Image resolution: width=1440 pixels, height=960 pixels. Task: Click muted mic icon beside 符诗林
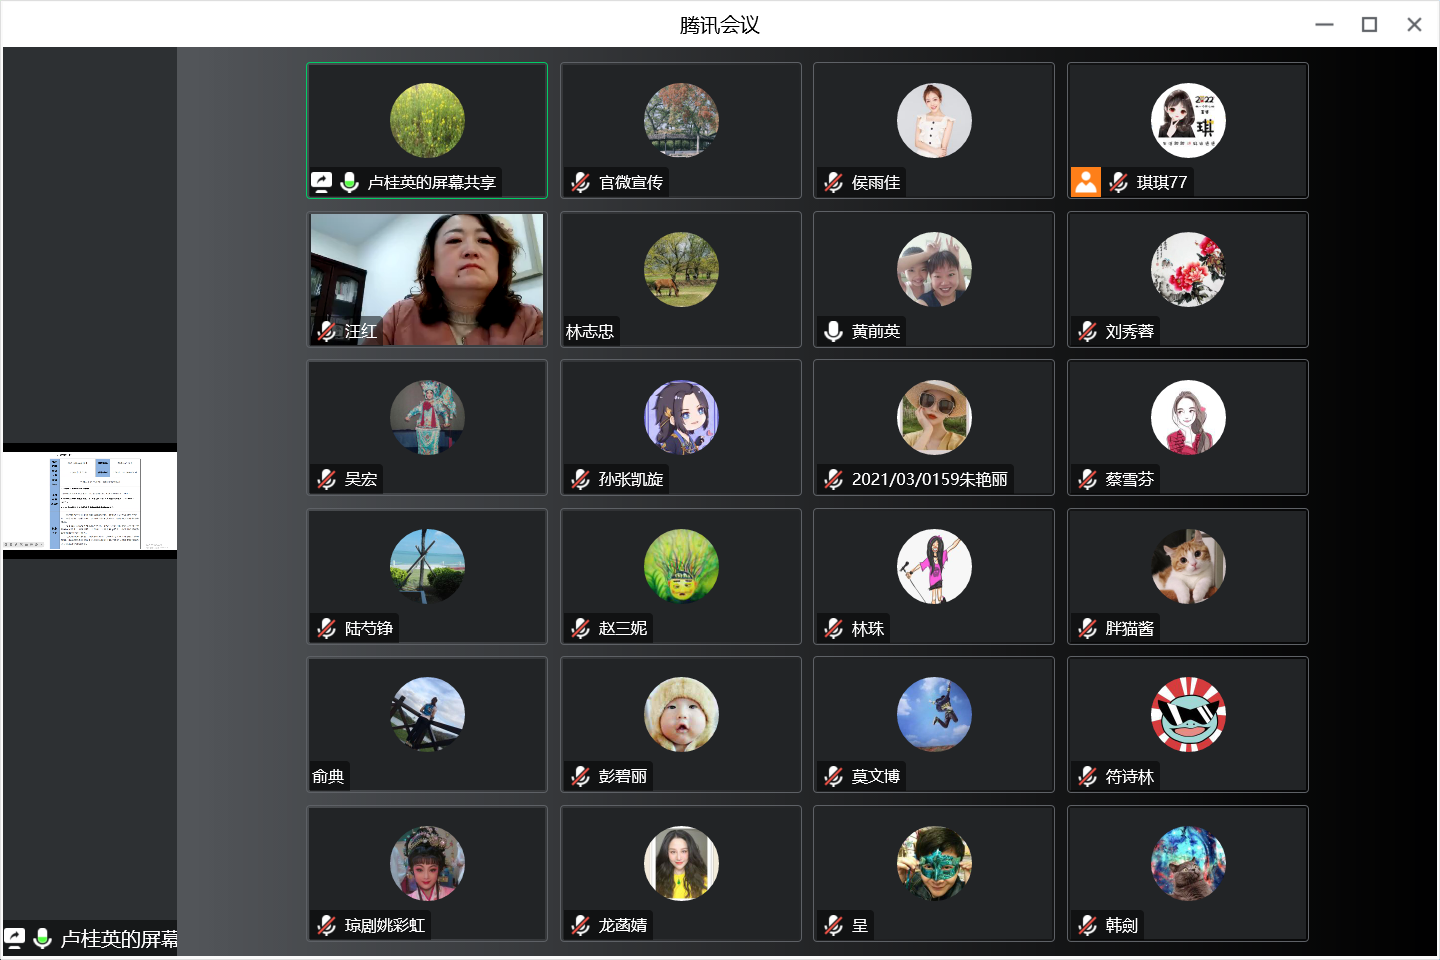pos(1087,776)
